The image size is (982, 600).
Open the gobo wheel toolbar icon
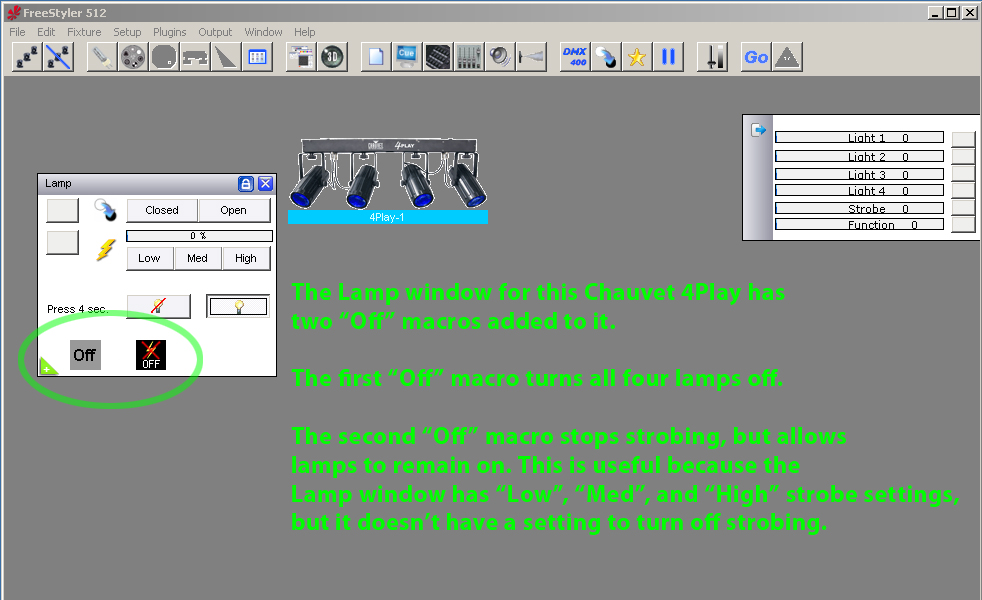point(133,57)
